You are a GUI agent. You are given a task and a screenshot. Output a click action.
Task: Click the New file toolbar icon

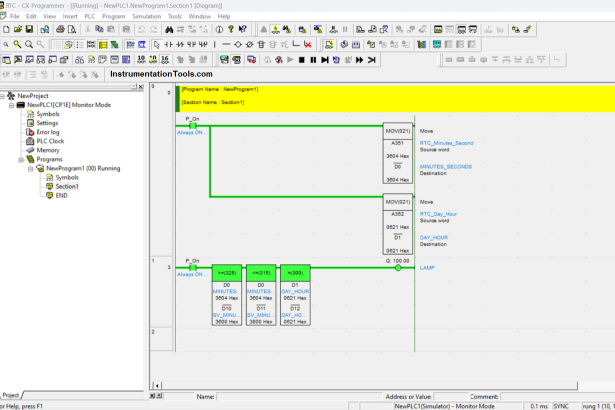coord(6,30)
